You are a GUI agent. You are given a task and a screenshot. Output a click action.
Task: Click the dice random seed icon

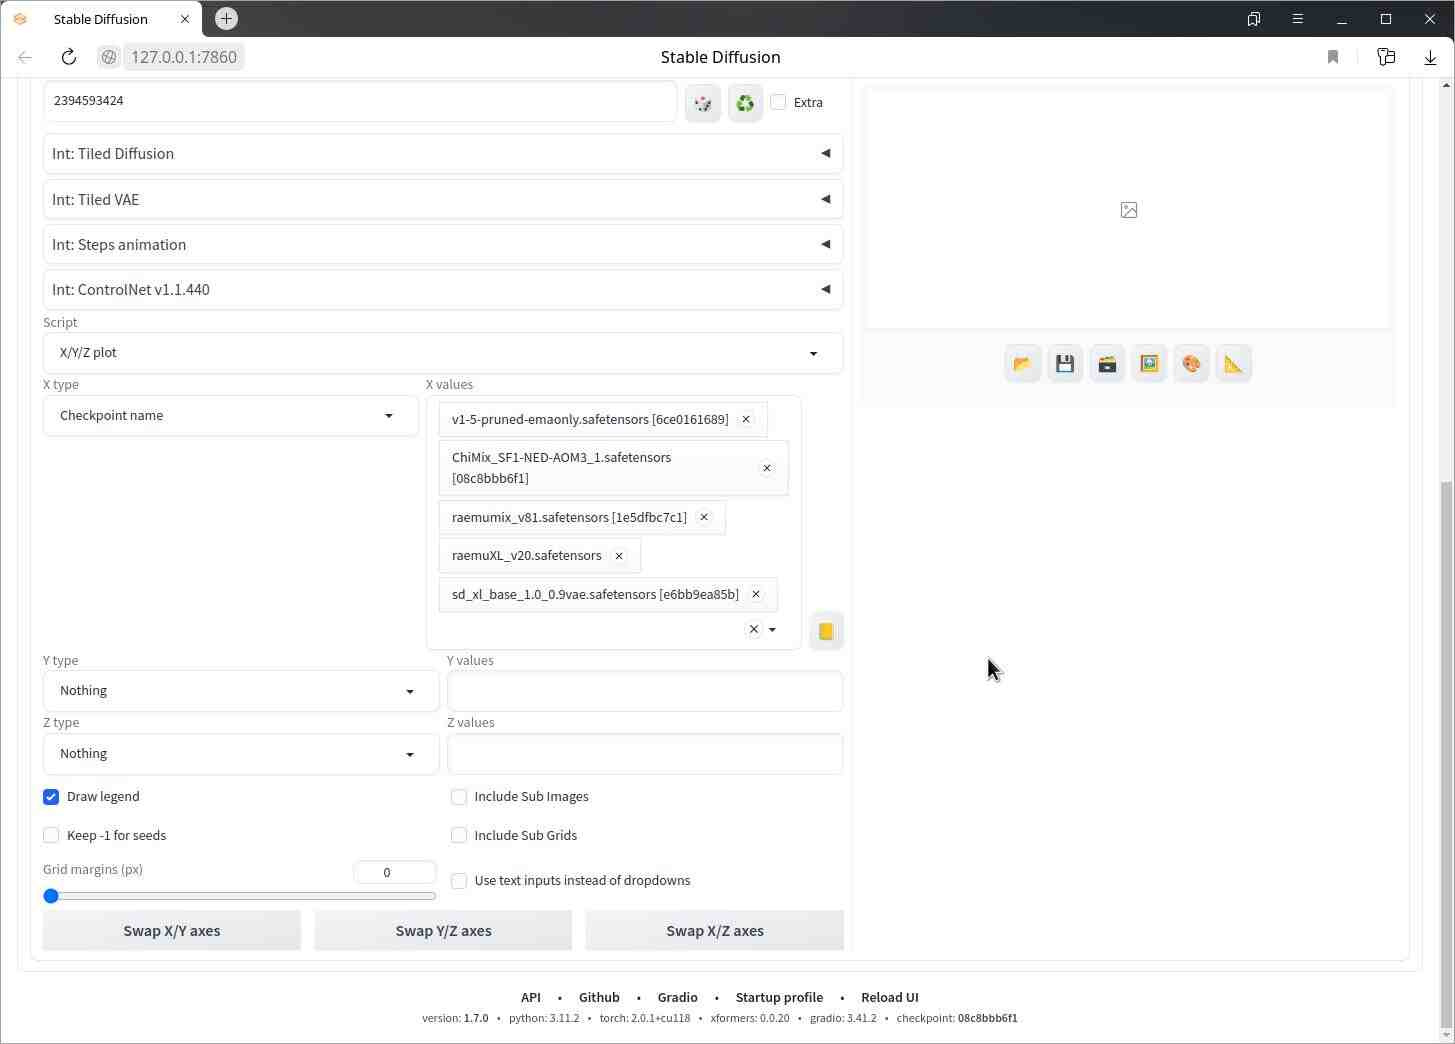pyautogui.click(x=703, y=102)
